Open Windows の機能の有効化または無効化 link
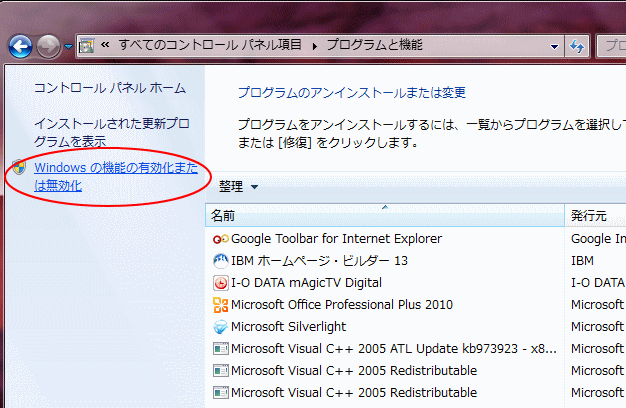626x408 pixels. [x=116, y=176]
